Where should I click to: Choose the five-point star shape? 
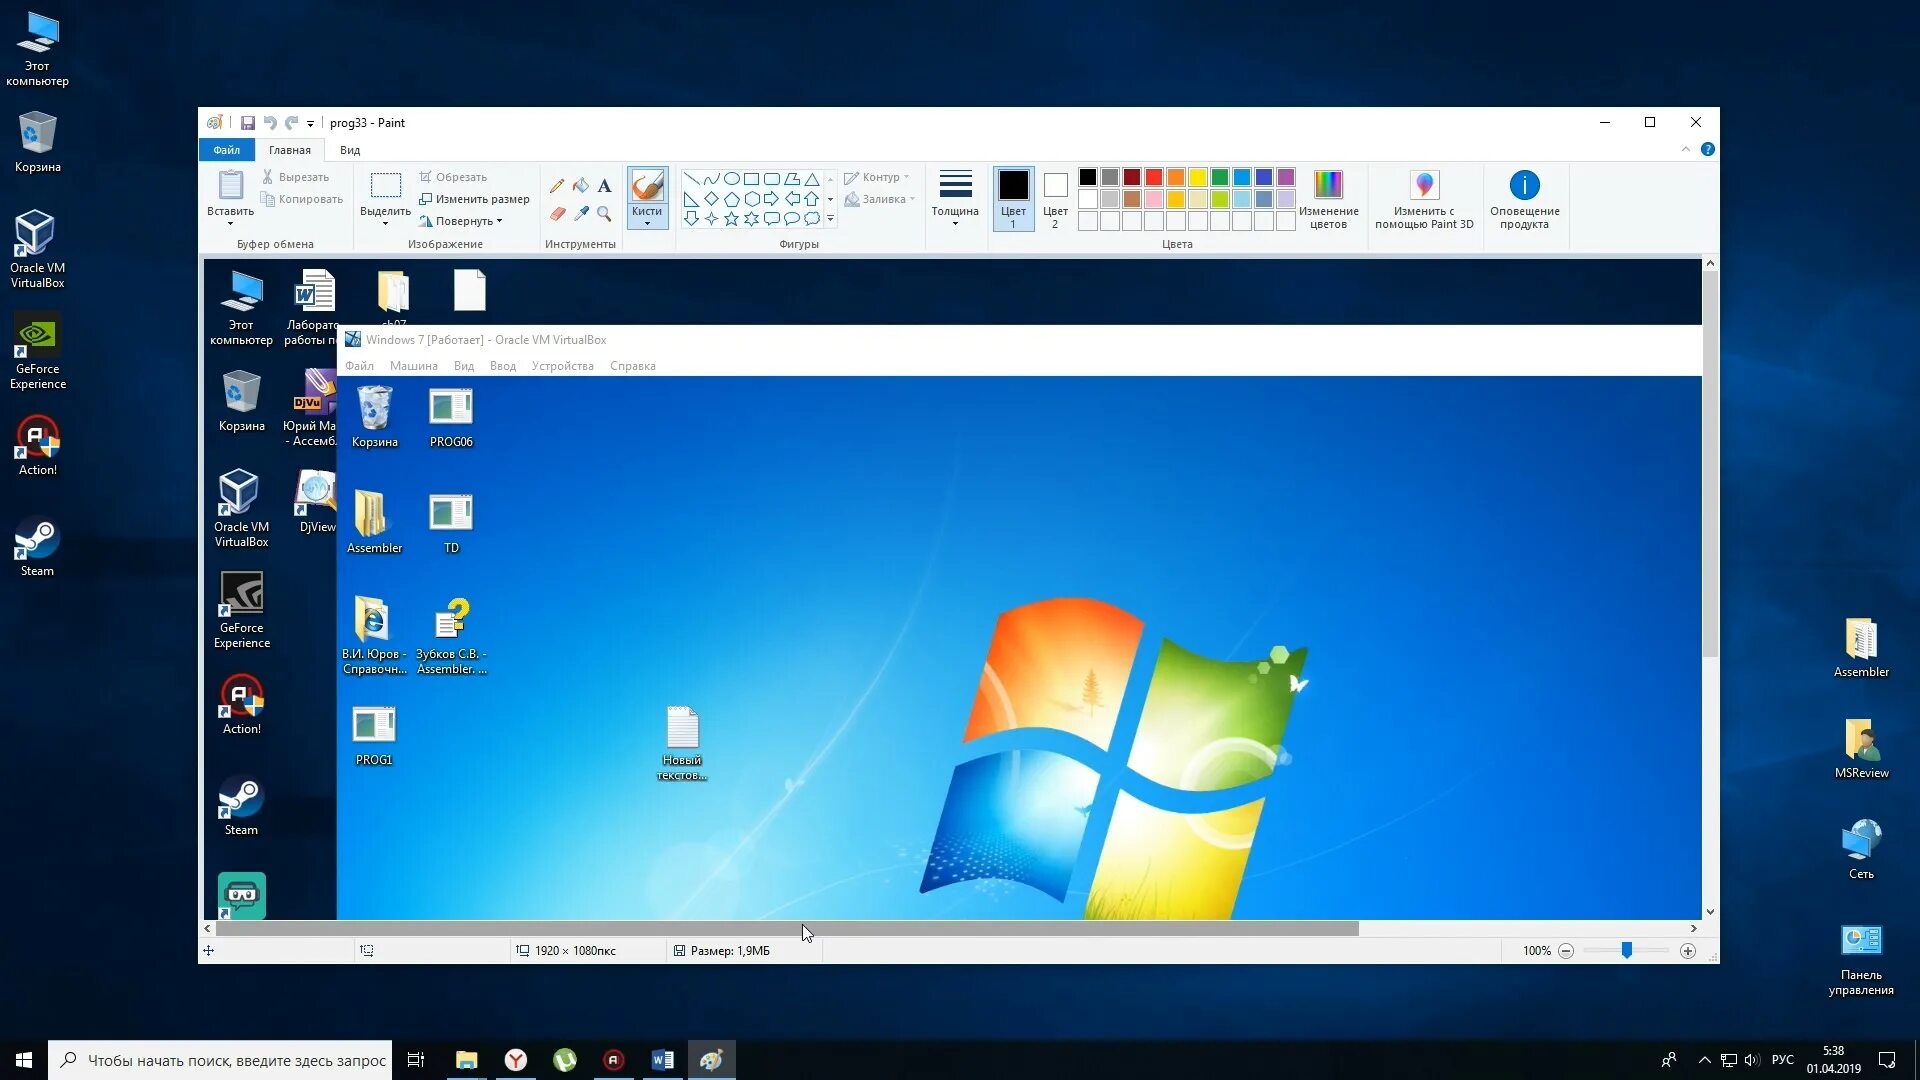(x=731, y=219)
